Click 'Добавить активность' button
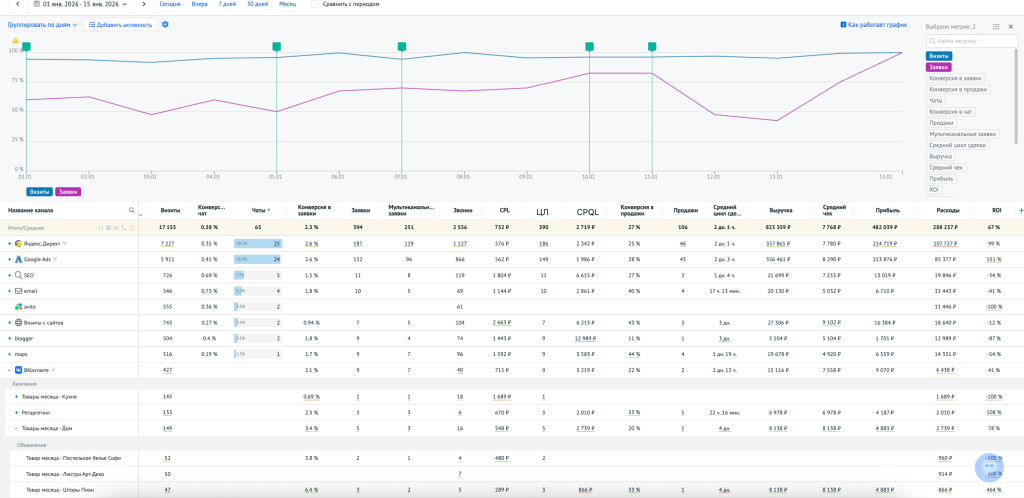Image resolution: width=1024 pixels, height=498 pixels. [x=120, y=24]
